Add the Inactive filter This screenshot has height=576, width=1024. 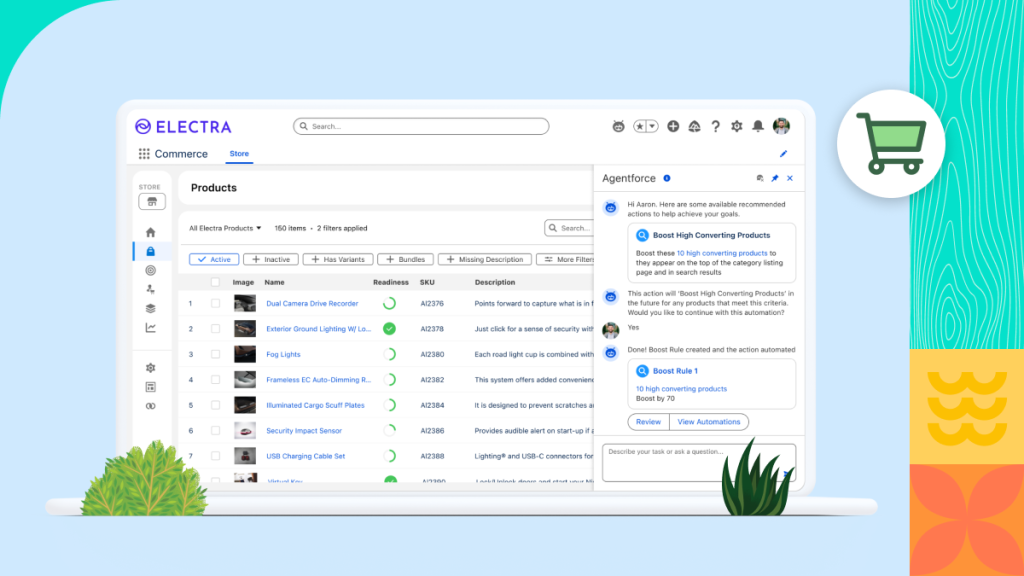tap(270, 259)
